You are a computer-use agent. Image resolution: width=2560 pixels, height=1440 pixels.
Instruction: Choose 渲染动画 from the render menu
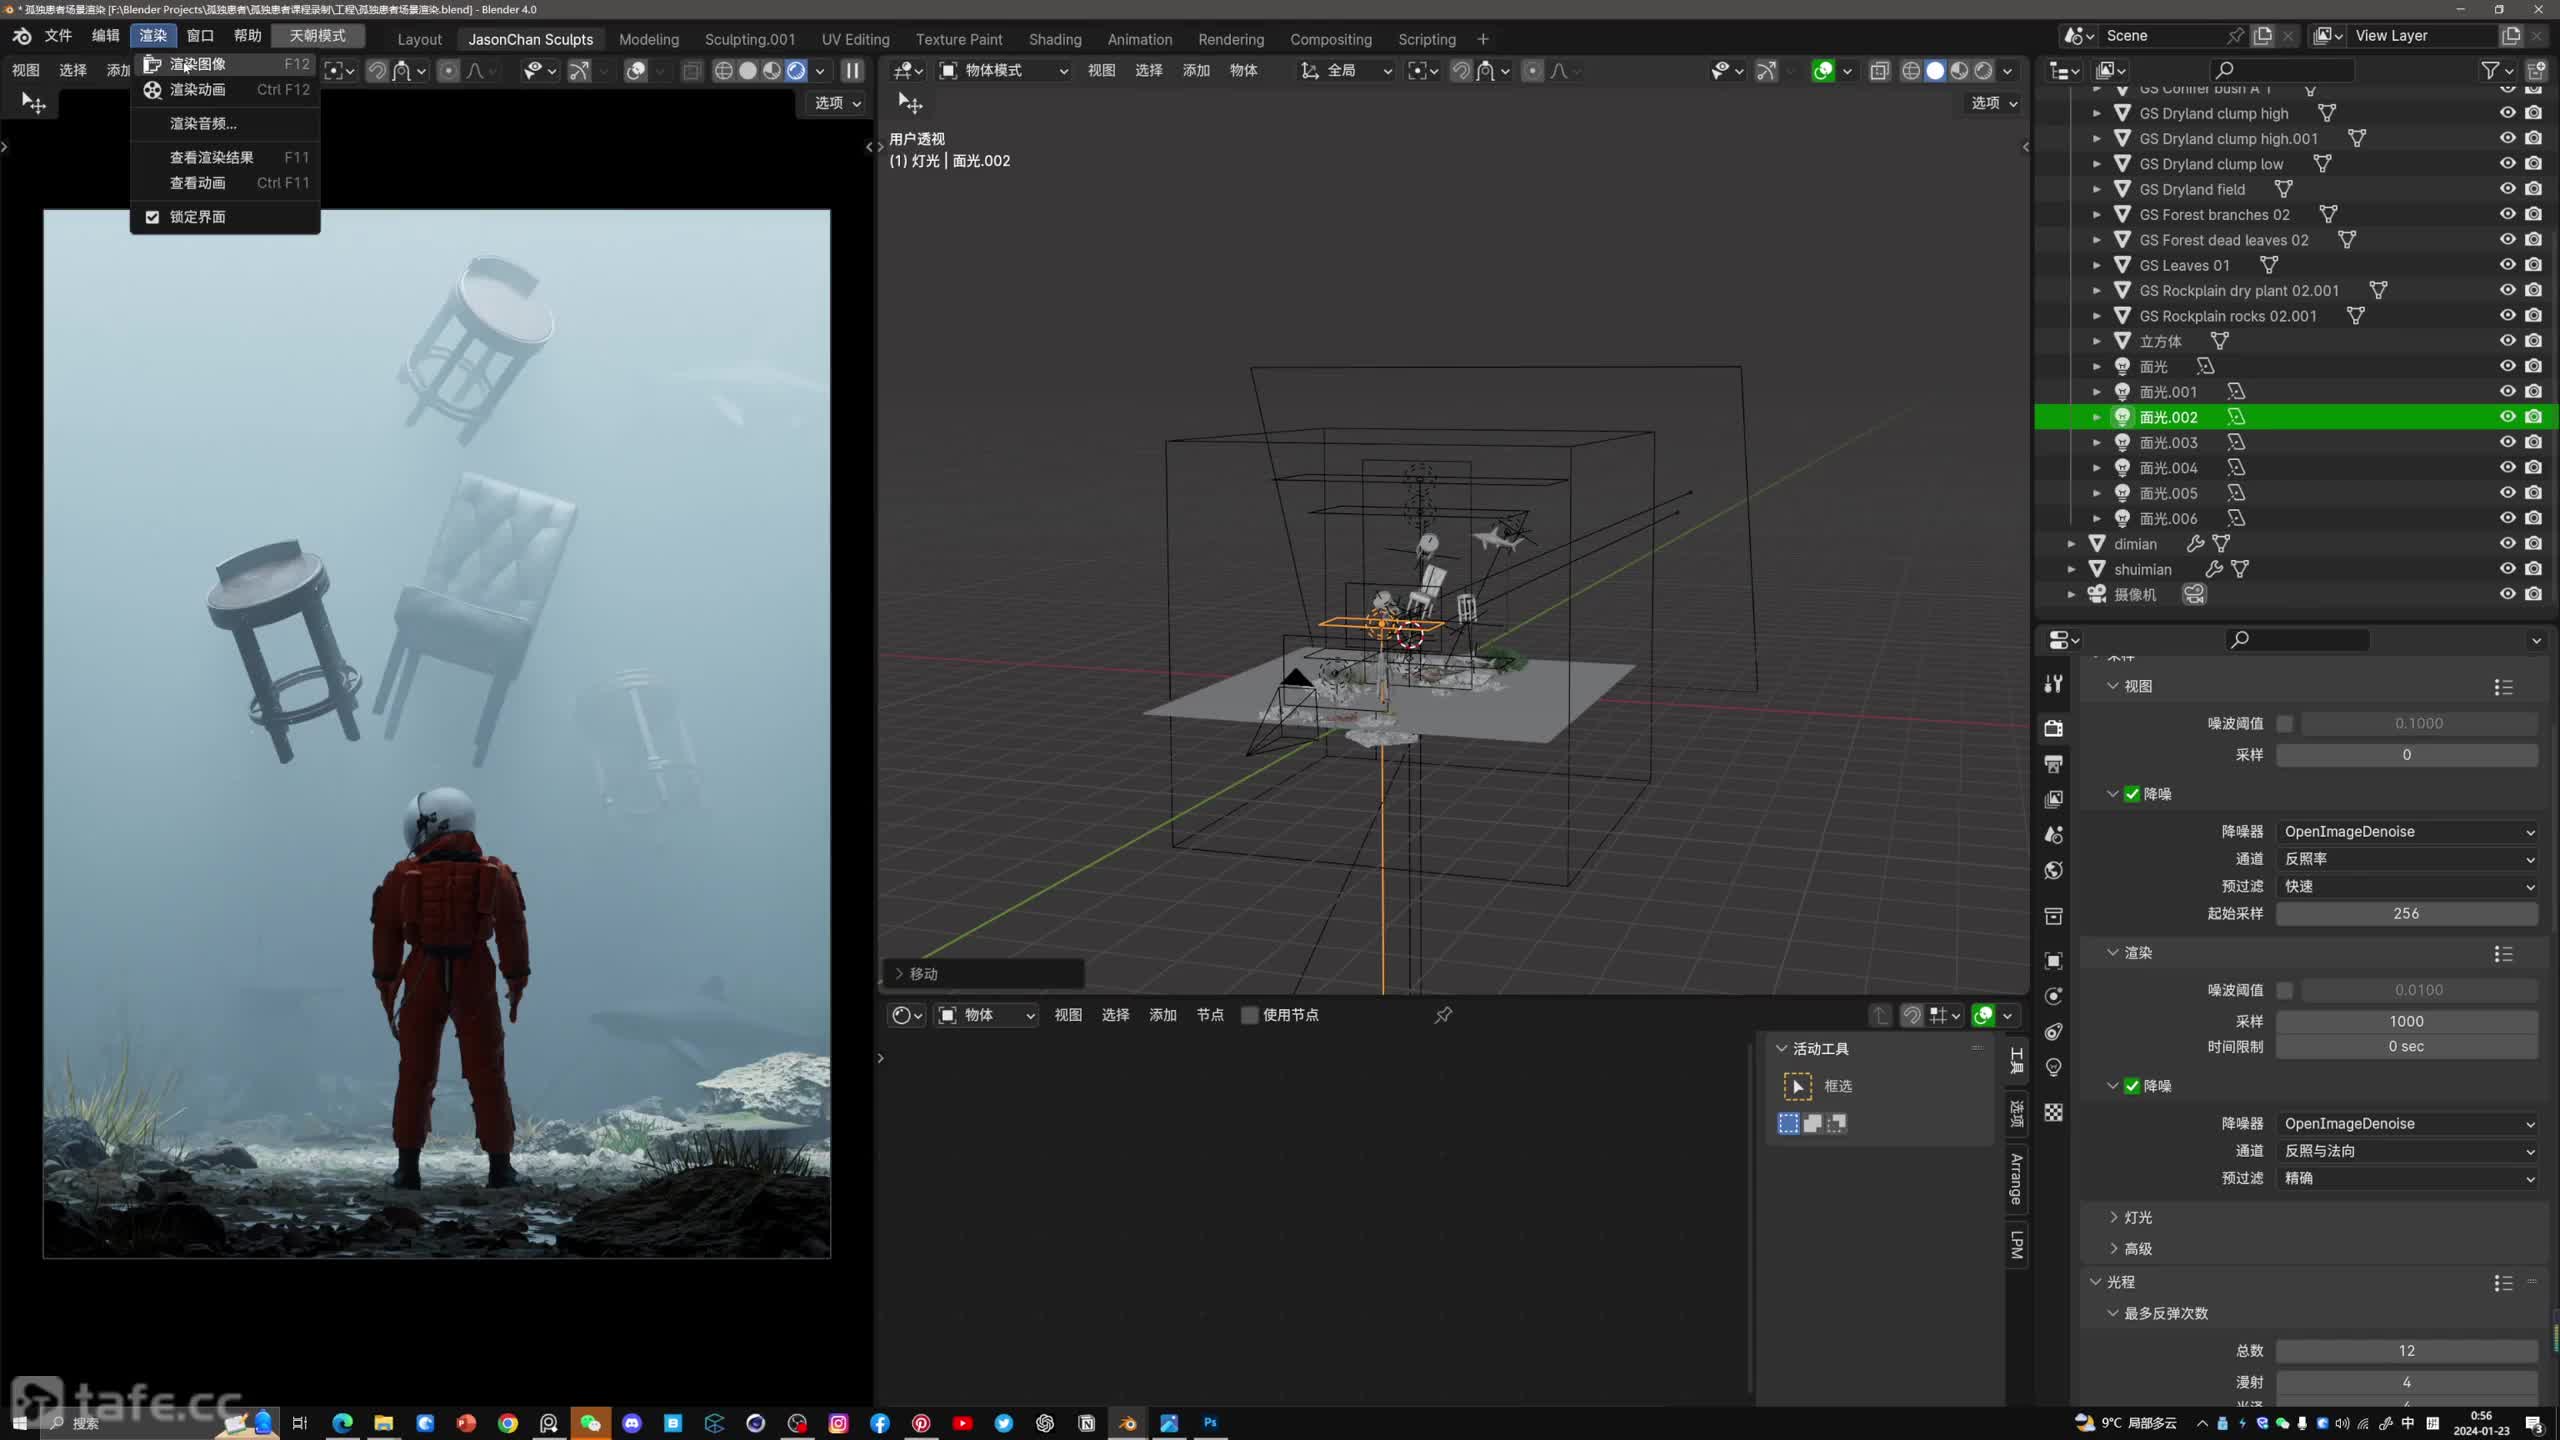click(226, 90)
